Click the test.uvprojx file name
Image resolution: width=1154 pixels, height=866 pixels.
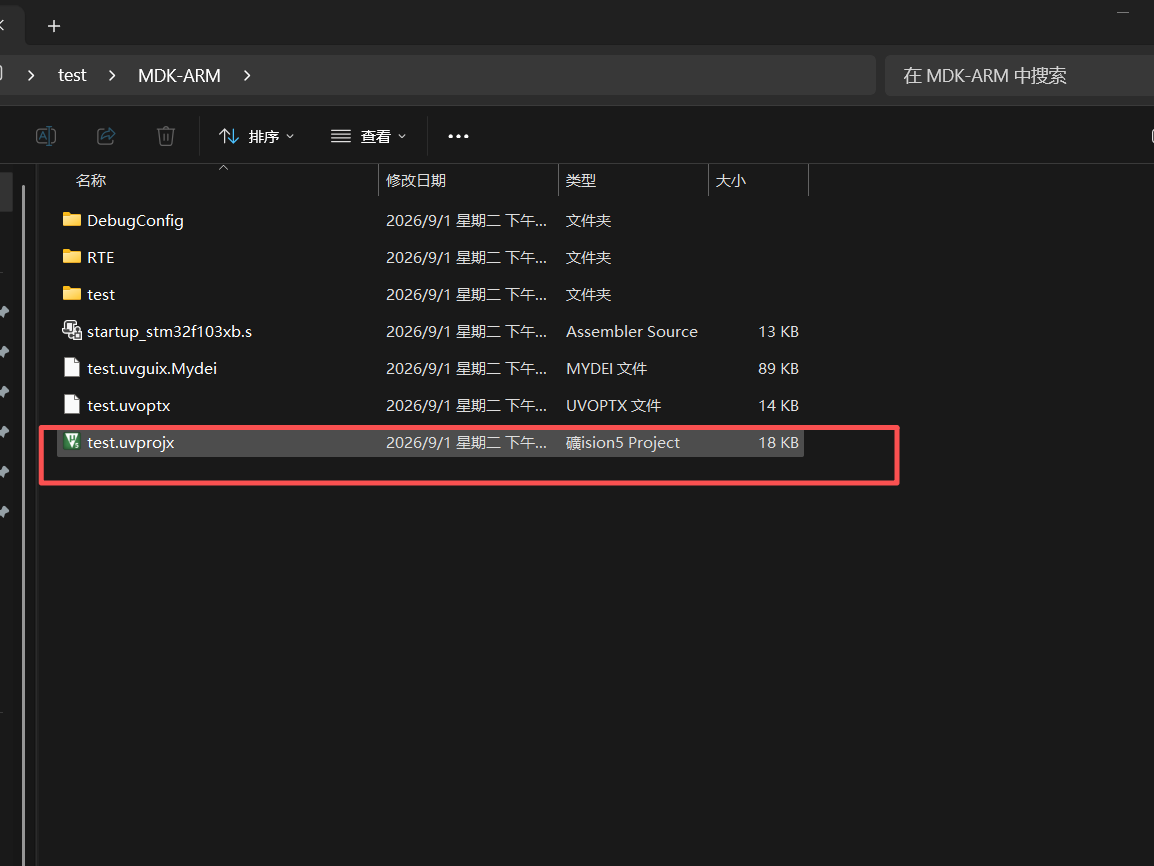click(130, 442)
